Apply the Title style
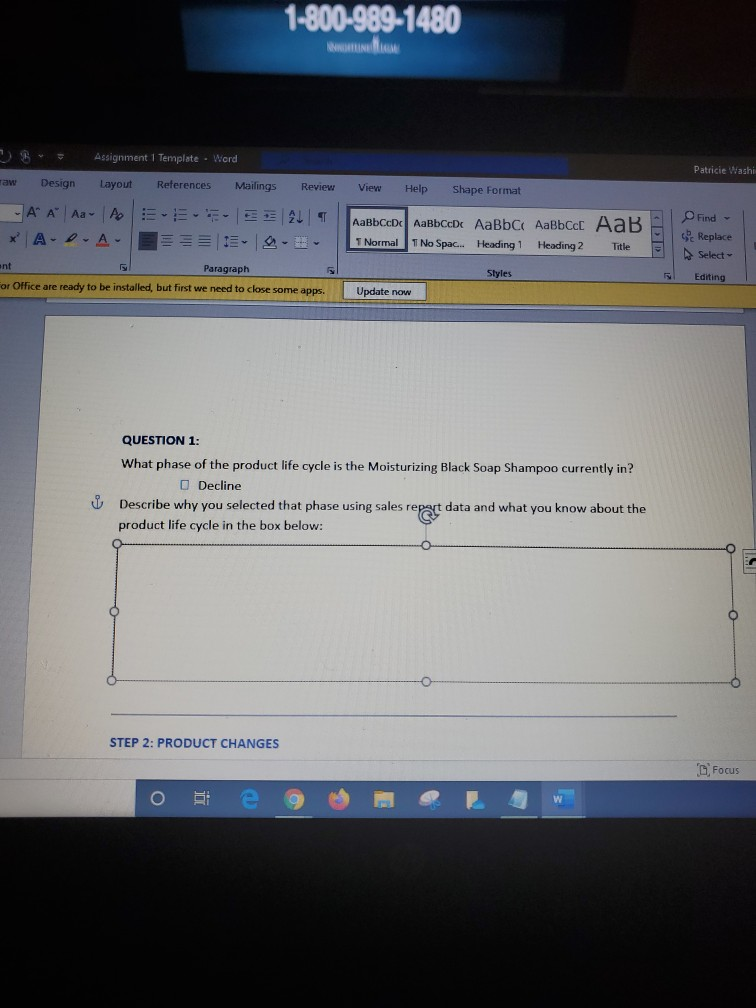 pyautogui.click(x=619, y=233)
